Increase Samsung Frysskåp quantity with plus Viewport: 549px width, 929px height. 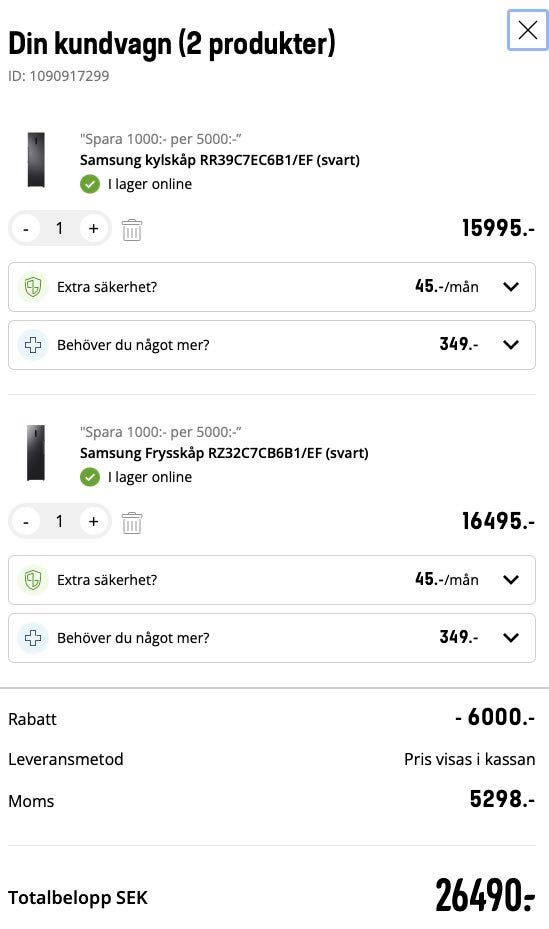click(x=94, y=521)
